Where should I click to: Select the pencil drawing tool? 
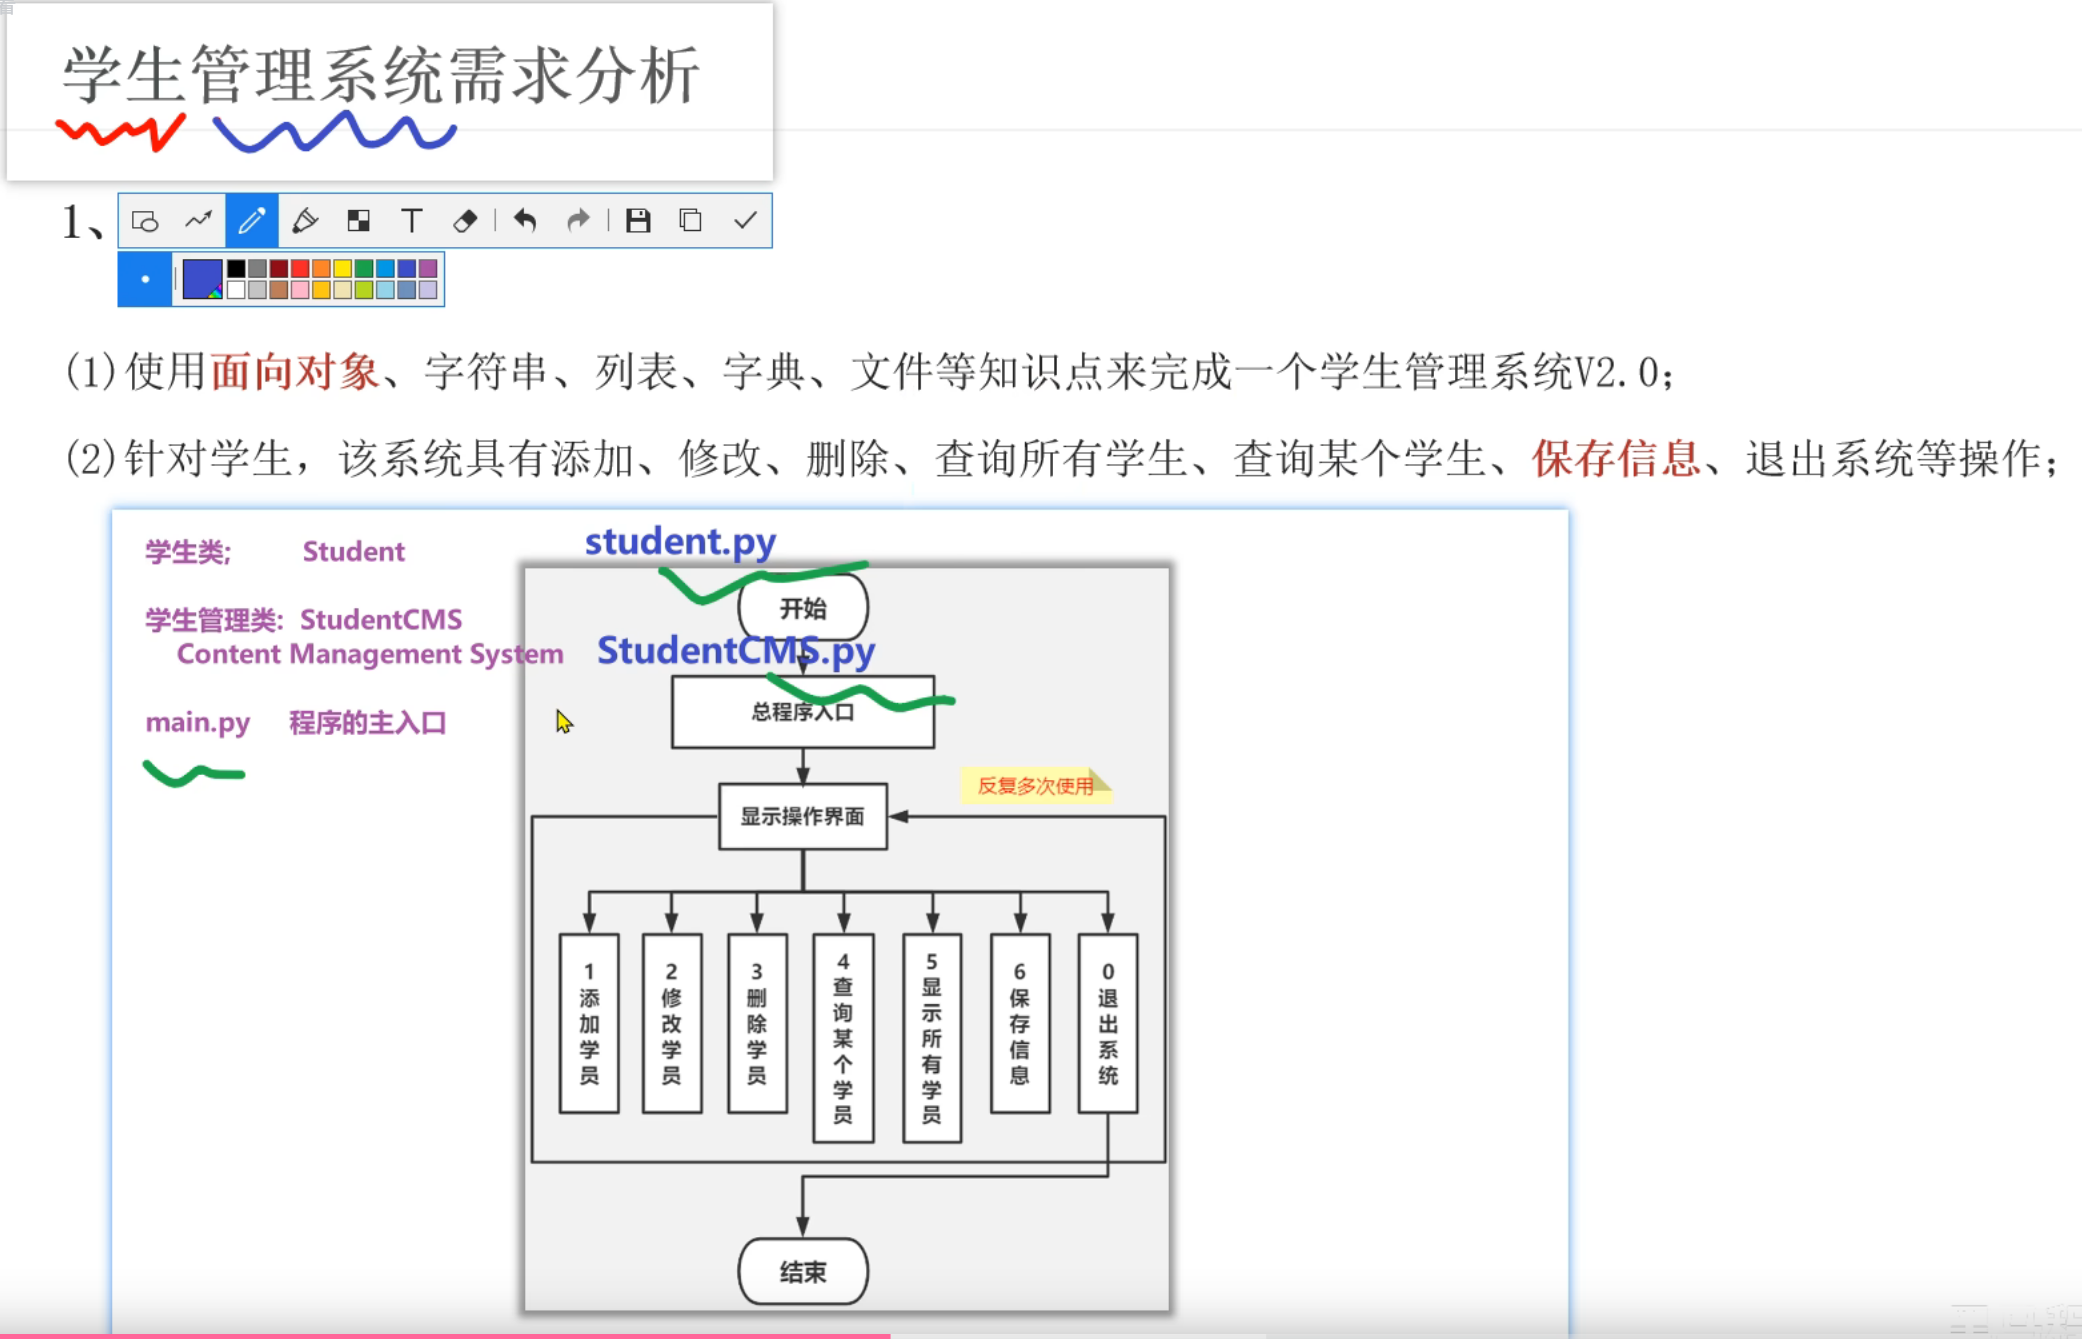pyautogui.click(x=251, y=220)
